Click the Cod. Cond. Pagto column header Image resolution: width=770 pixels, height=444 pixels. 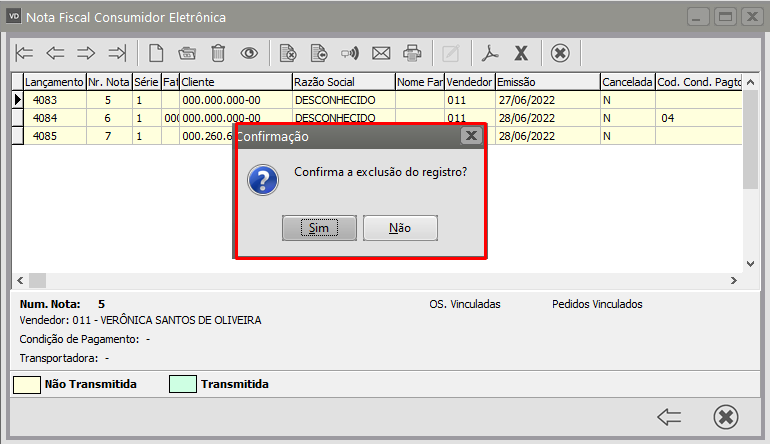(699, 82)
